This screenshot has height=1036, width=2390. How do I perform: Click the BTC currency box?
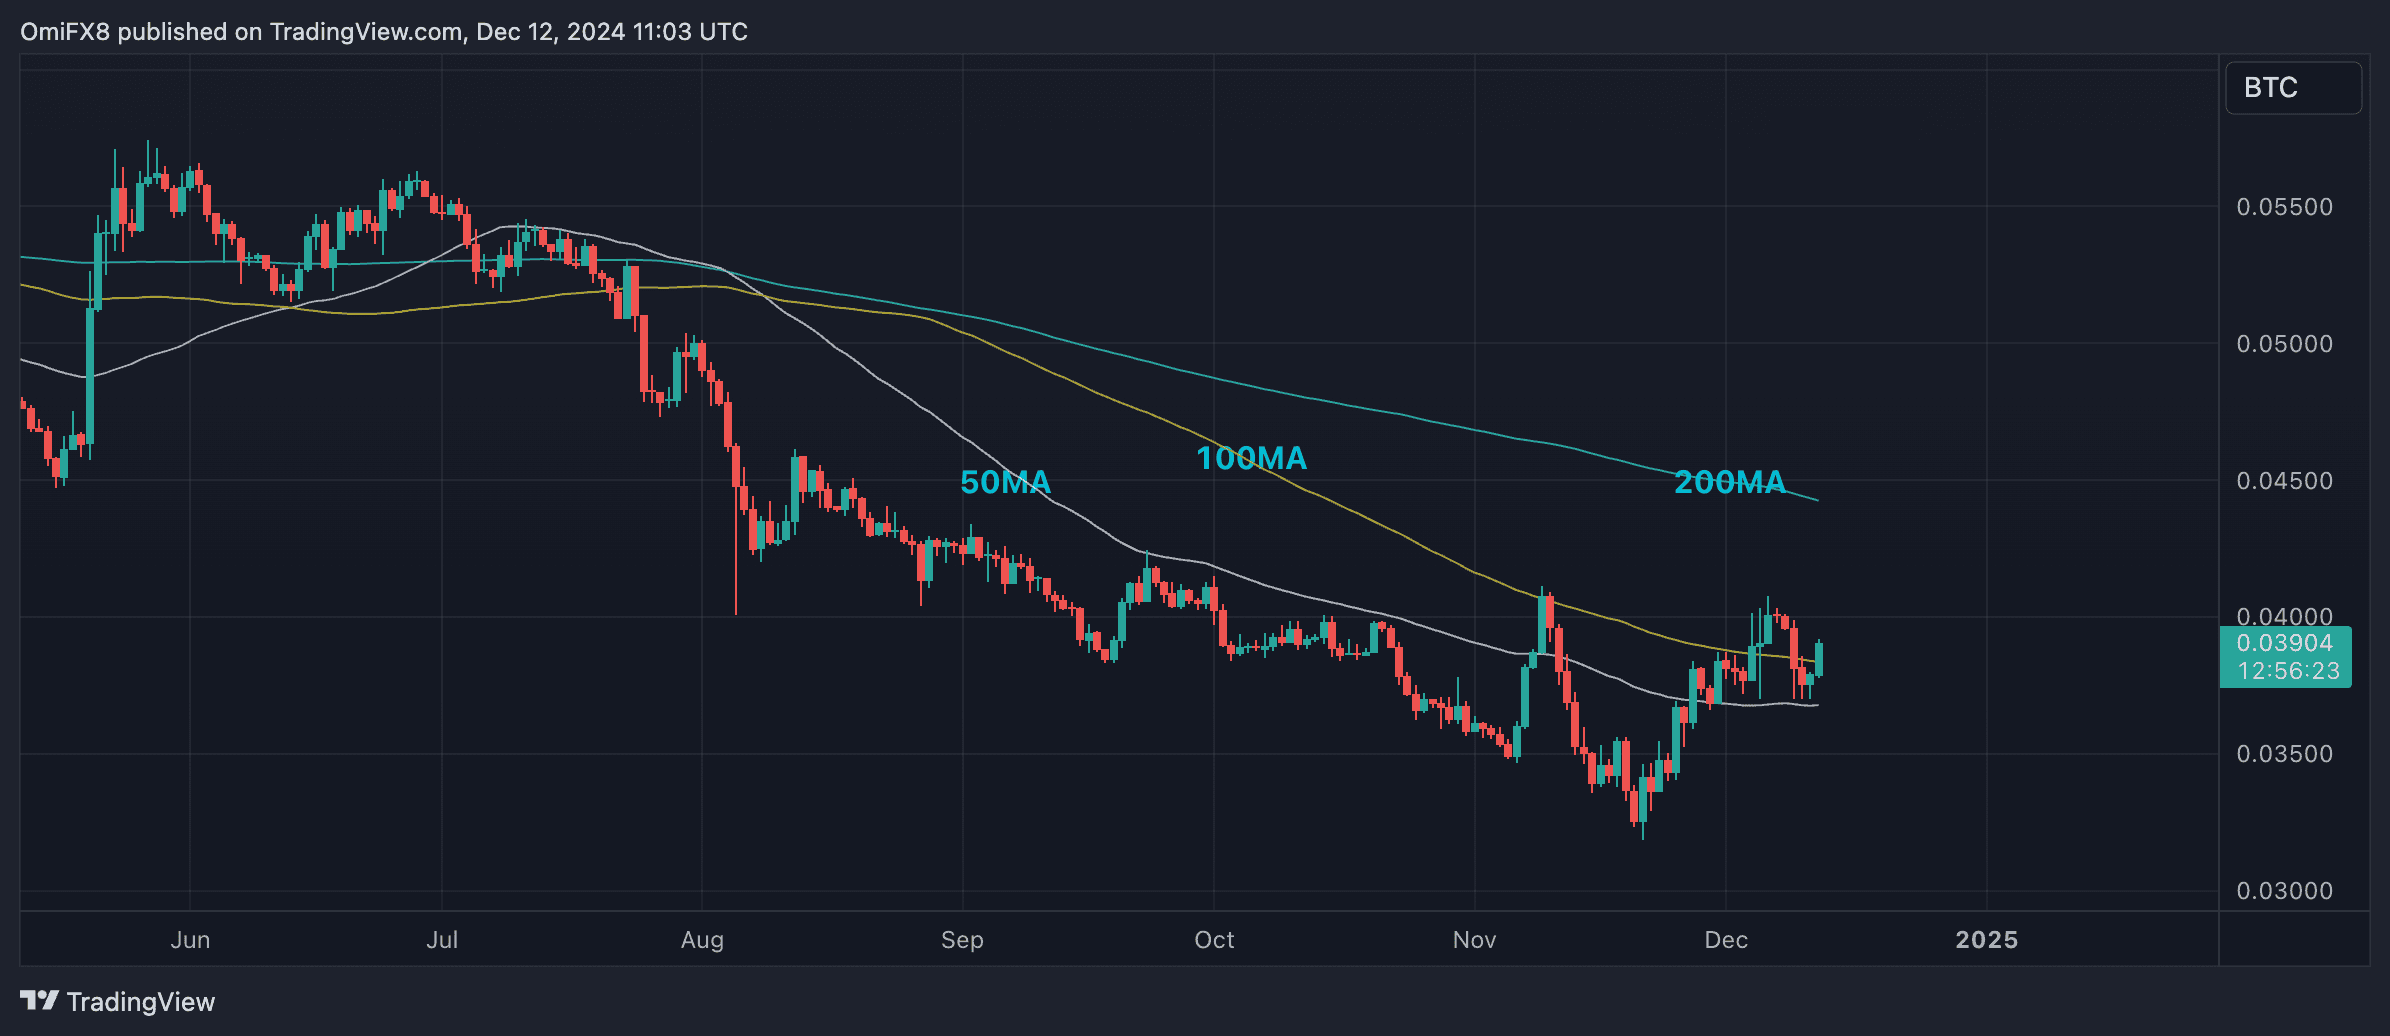tap(2293, 88)
